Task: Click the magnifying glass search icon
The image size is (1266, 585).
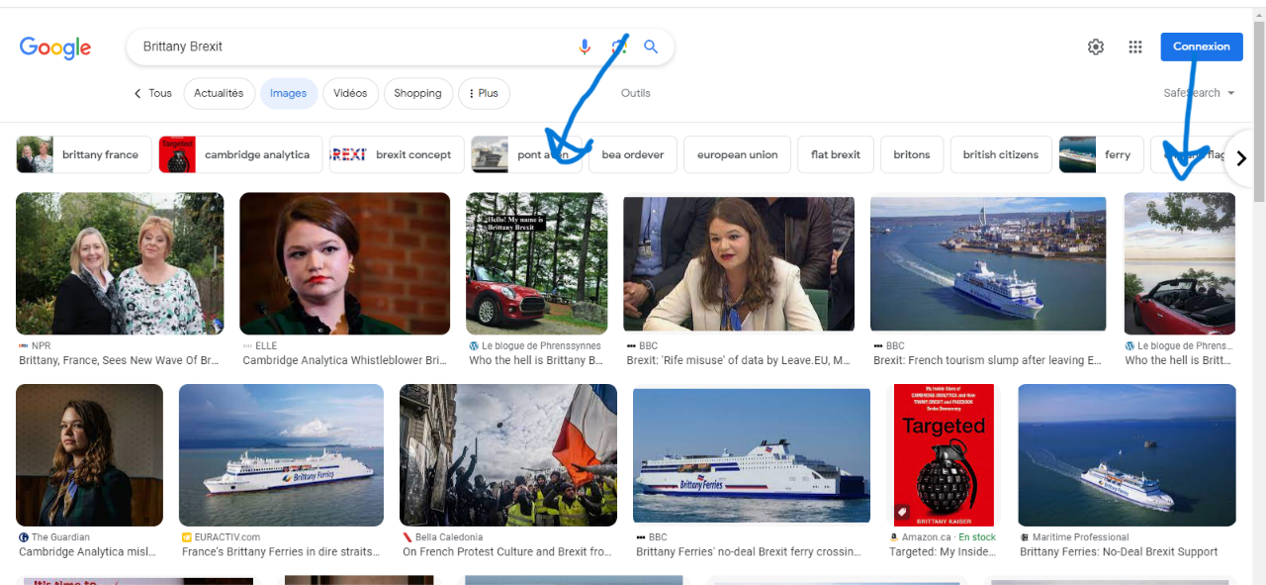Action: [651, 47]
